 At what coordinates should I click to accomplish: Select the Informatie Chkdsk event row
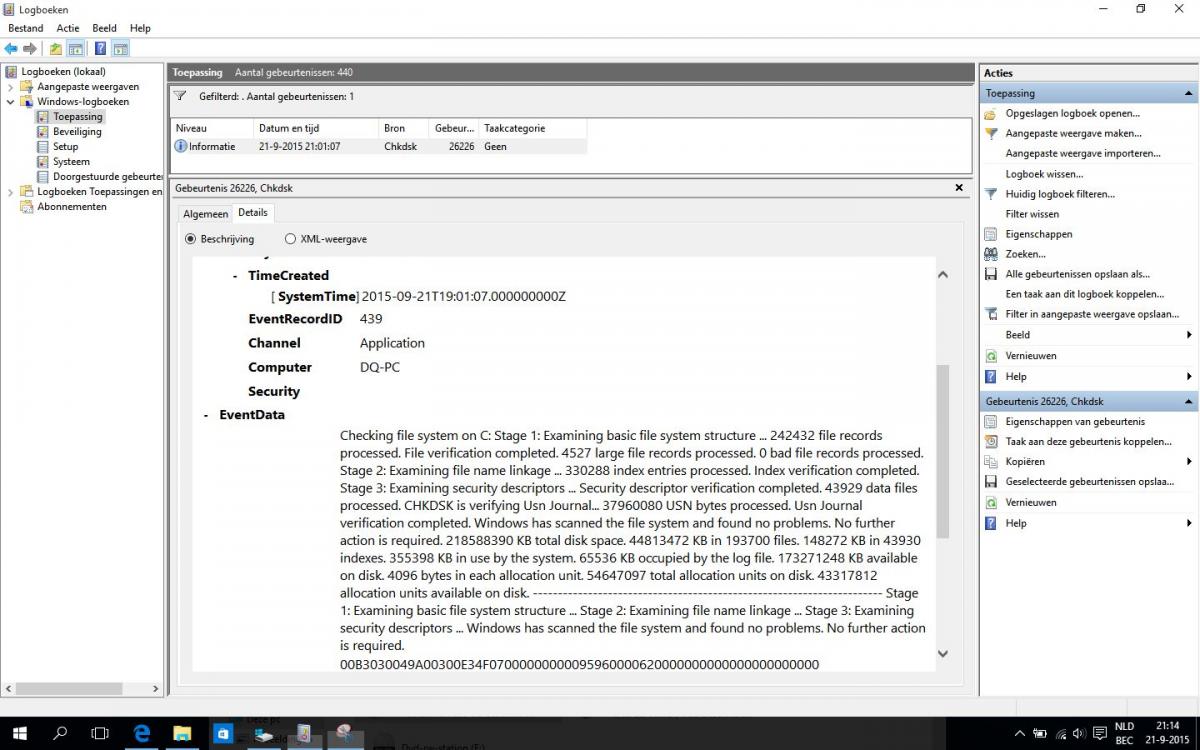tap(379, 146)
